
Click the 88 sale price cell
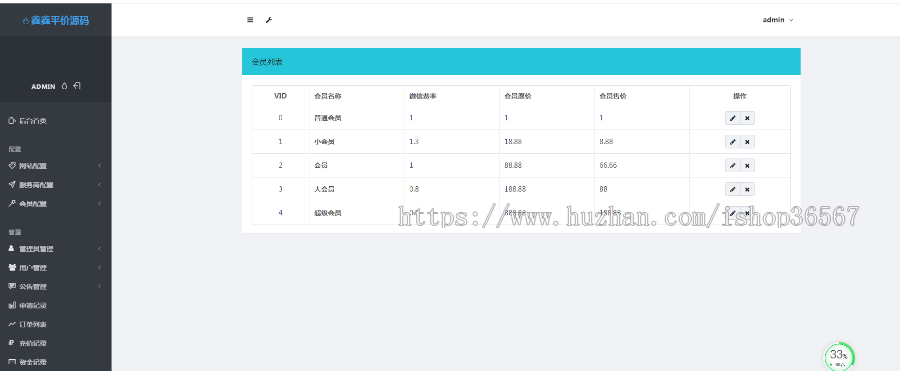coord(603,189)
